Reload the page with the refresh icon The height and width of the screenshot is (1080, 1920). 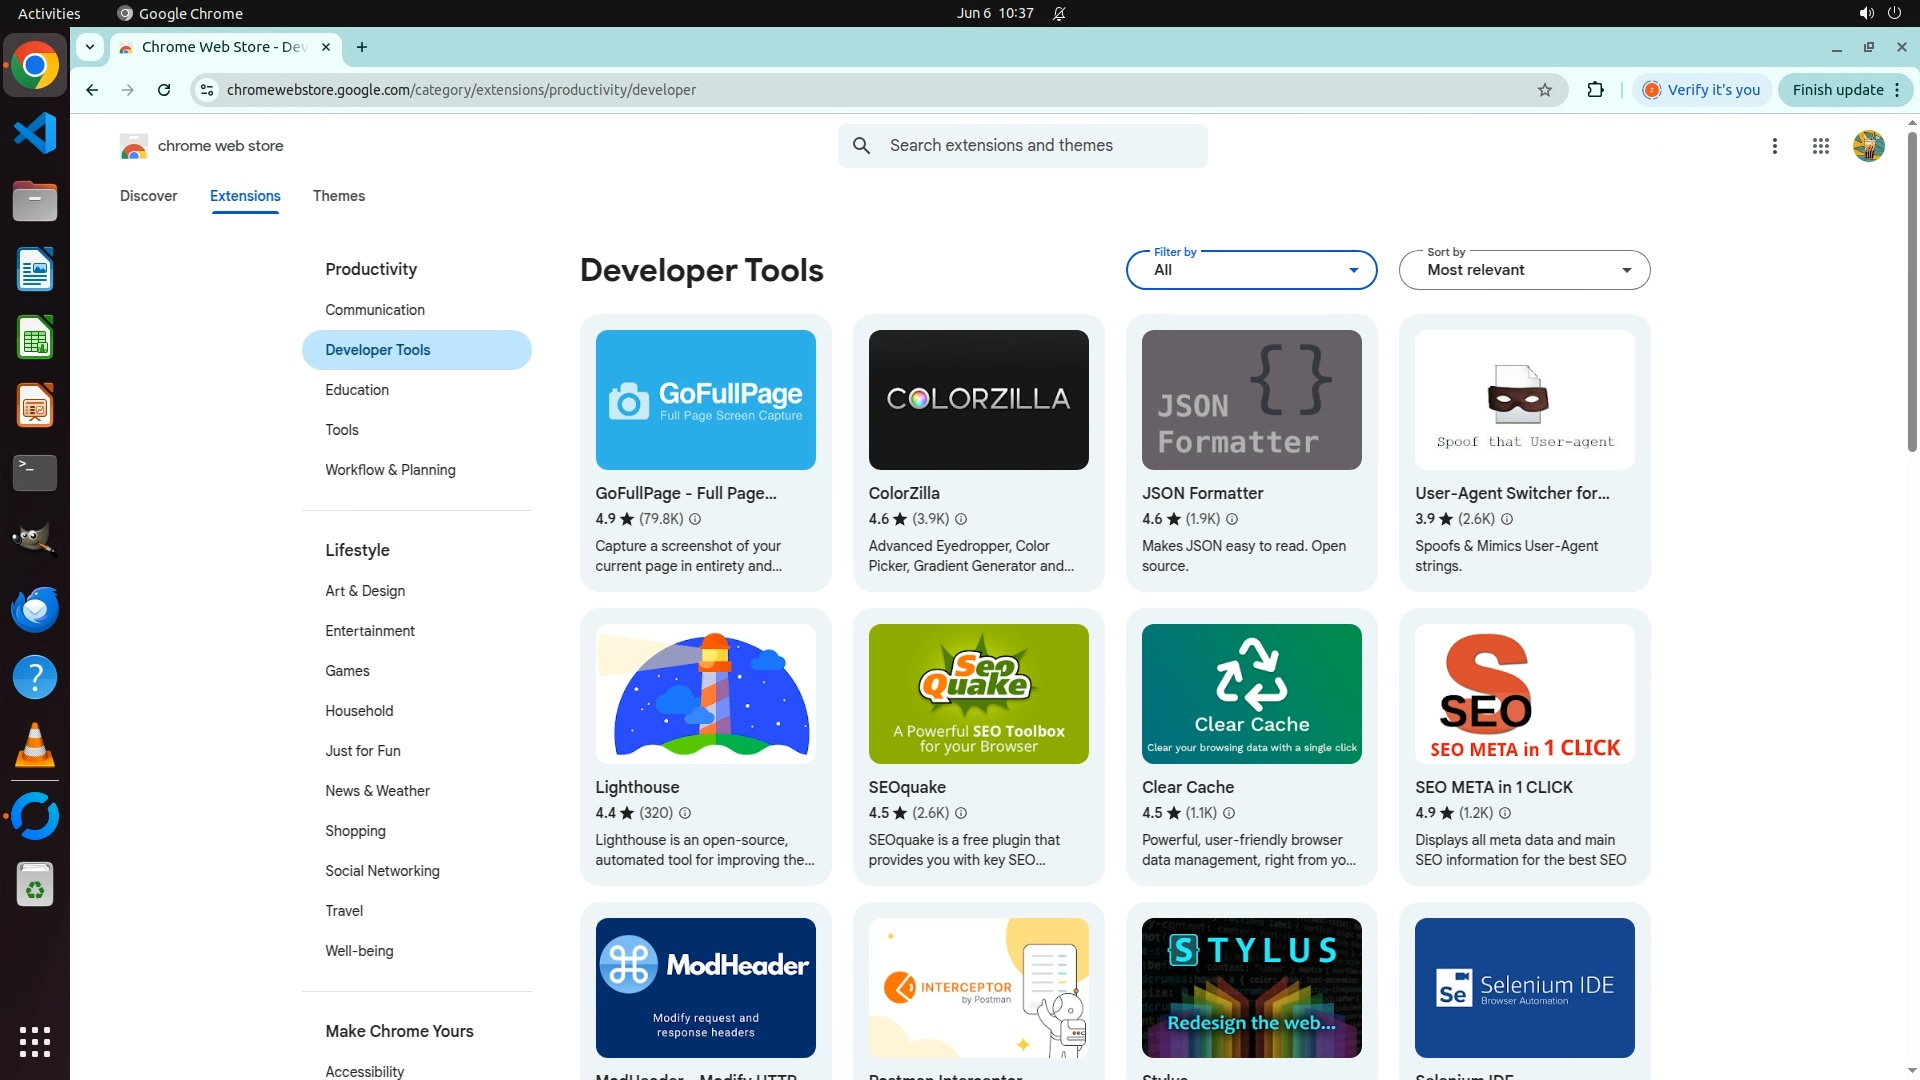[x=164, y=90]
